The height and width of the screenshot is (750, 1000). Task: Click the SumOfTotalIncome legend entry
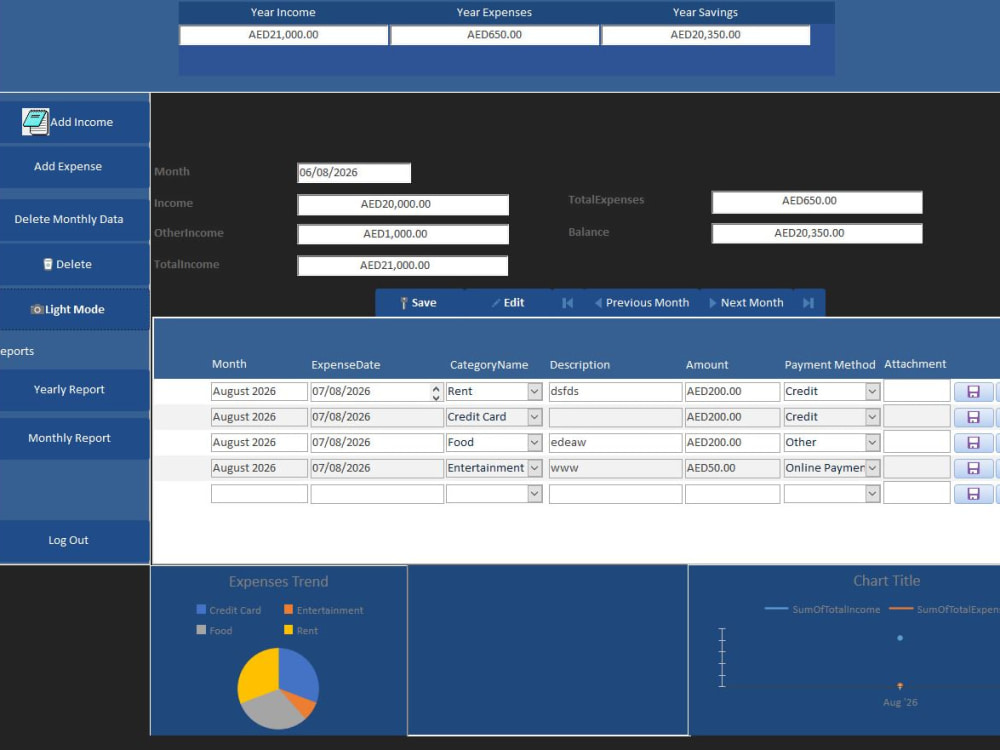(822, 610)
